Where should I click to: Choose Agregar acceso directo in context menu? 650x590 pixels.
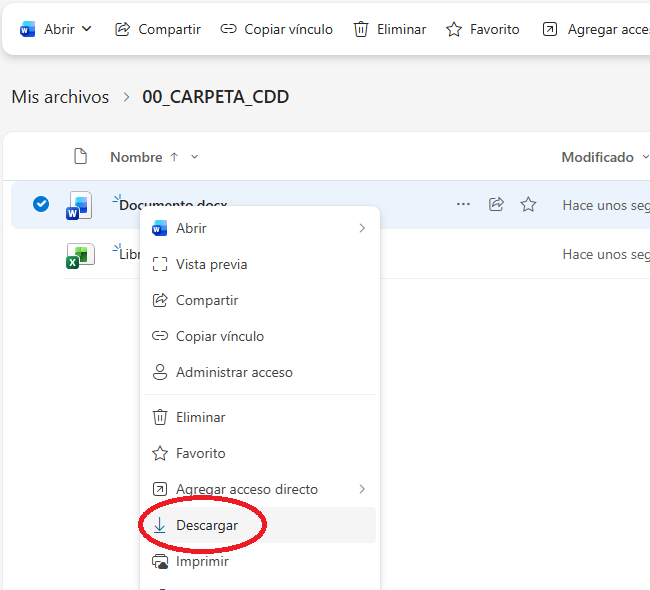pyautogui.click(x=260, y=489)
